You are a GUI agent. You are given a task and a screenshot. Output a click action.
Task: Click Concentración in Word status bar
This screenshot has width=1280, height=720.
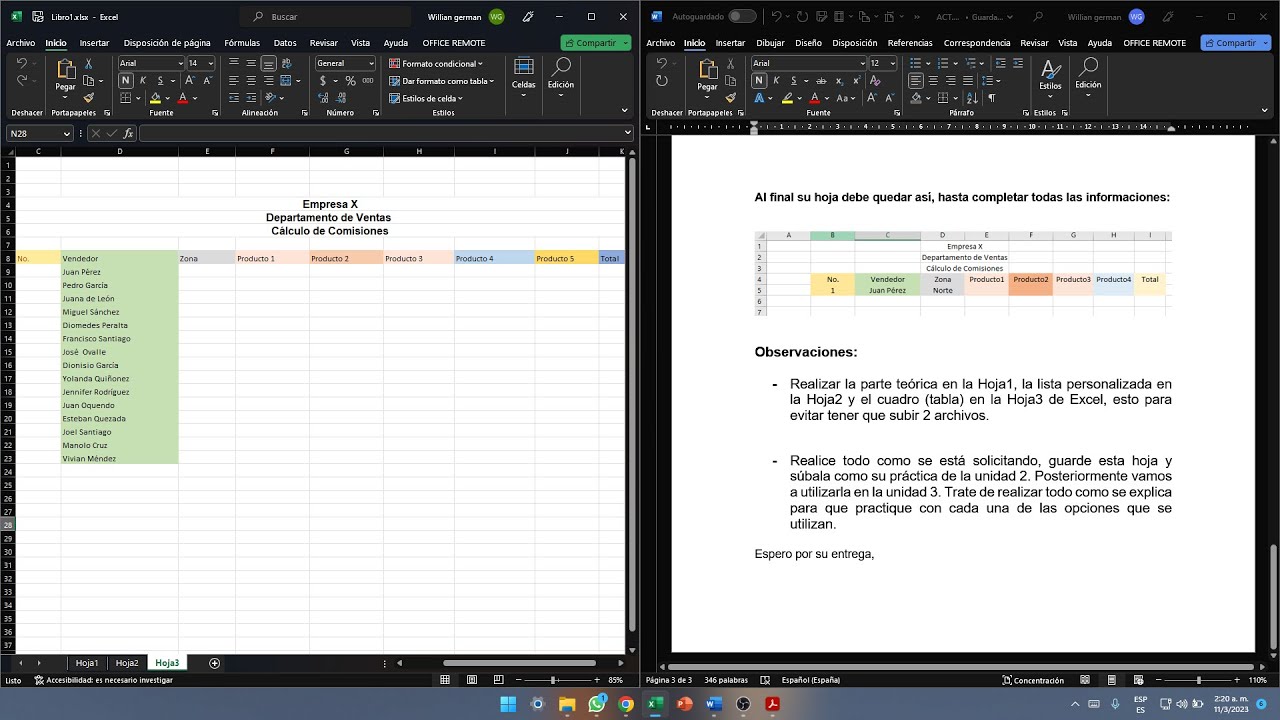pyautogui.click(x=1034, y=680)
